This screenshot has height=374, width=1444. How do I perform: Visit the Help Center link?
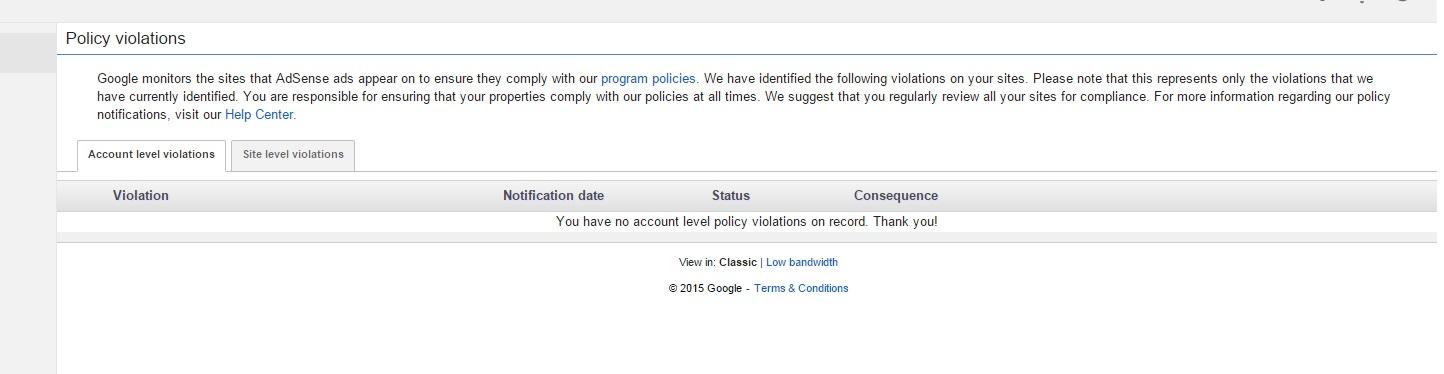coord(259,114)
